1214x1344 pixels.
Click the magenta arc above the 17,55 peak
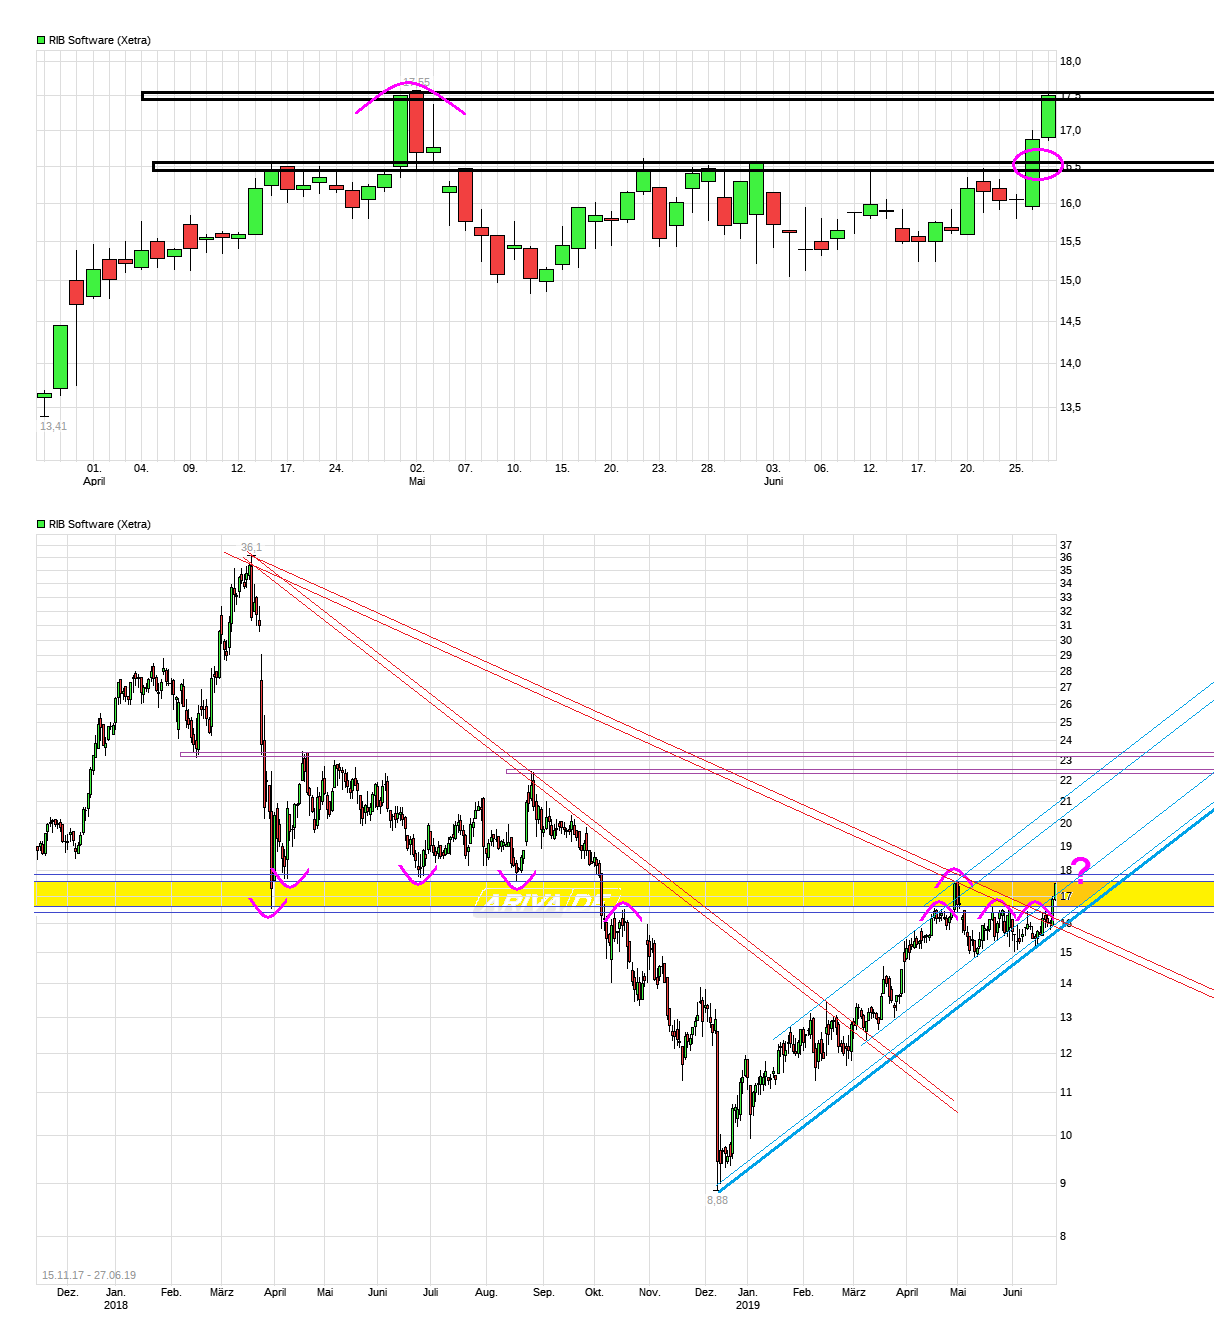pyautogui.click(x=410, y=88)
